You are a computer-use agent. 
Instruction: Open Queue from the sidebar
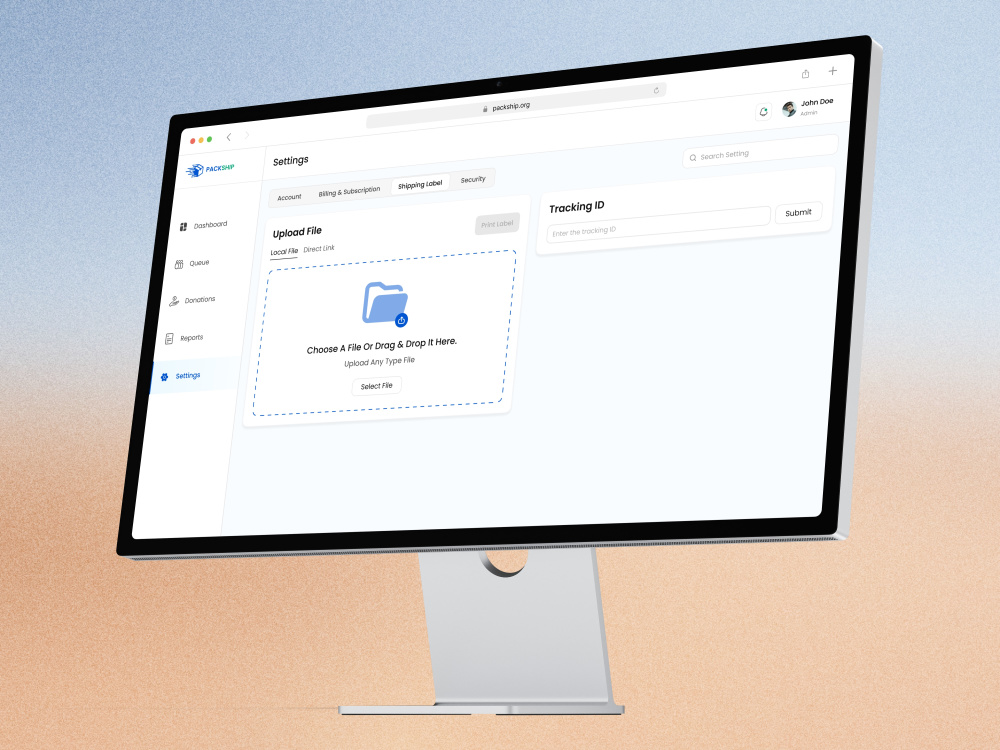pyautogui.click(x=199, y=263)
